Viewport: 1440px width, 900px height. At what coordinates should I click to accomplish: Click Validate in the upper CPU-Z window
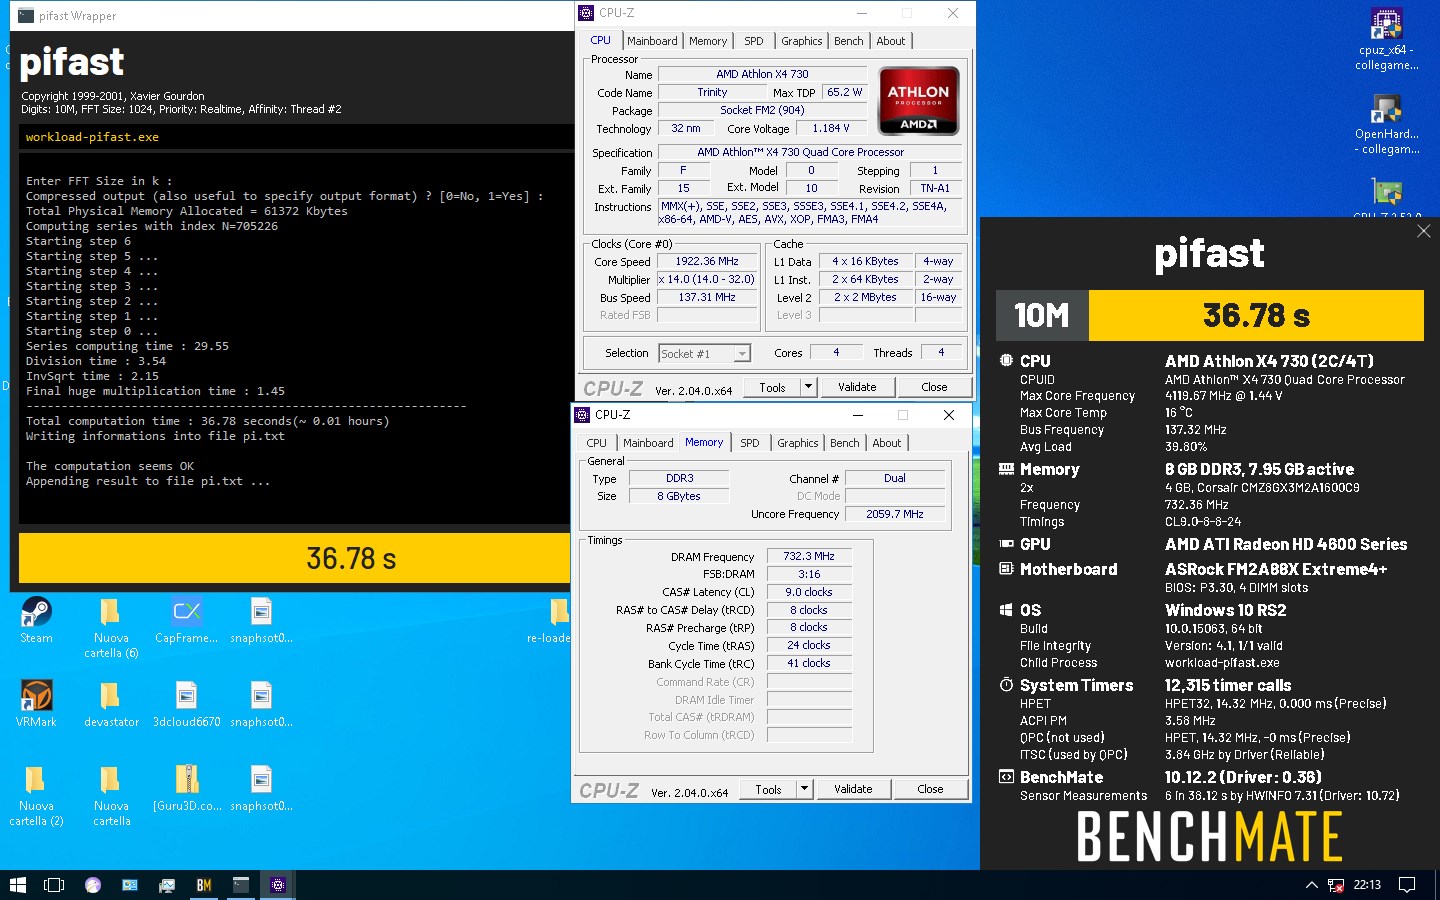pos(857,387)
